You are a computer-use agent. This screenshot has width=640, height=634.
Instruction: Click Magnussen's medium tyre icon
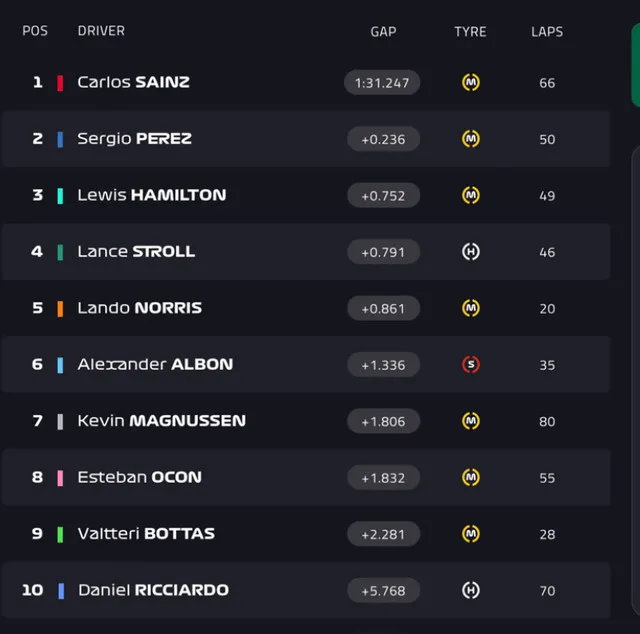coord(471,421)
